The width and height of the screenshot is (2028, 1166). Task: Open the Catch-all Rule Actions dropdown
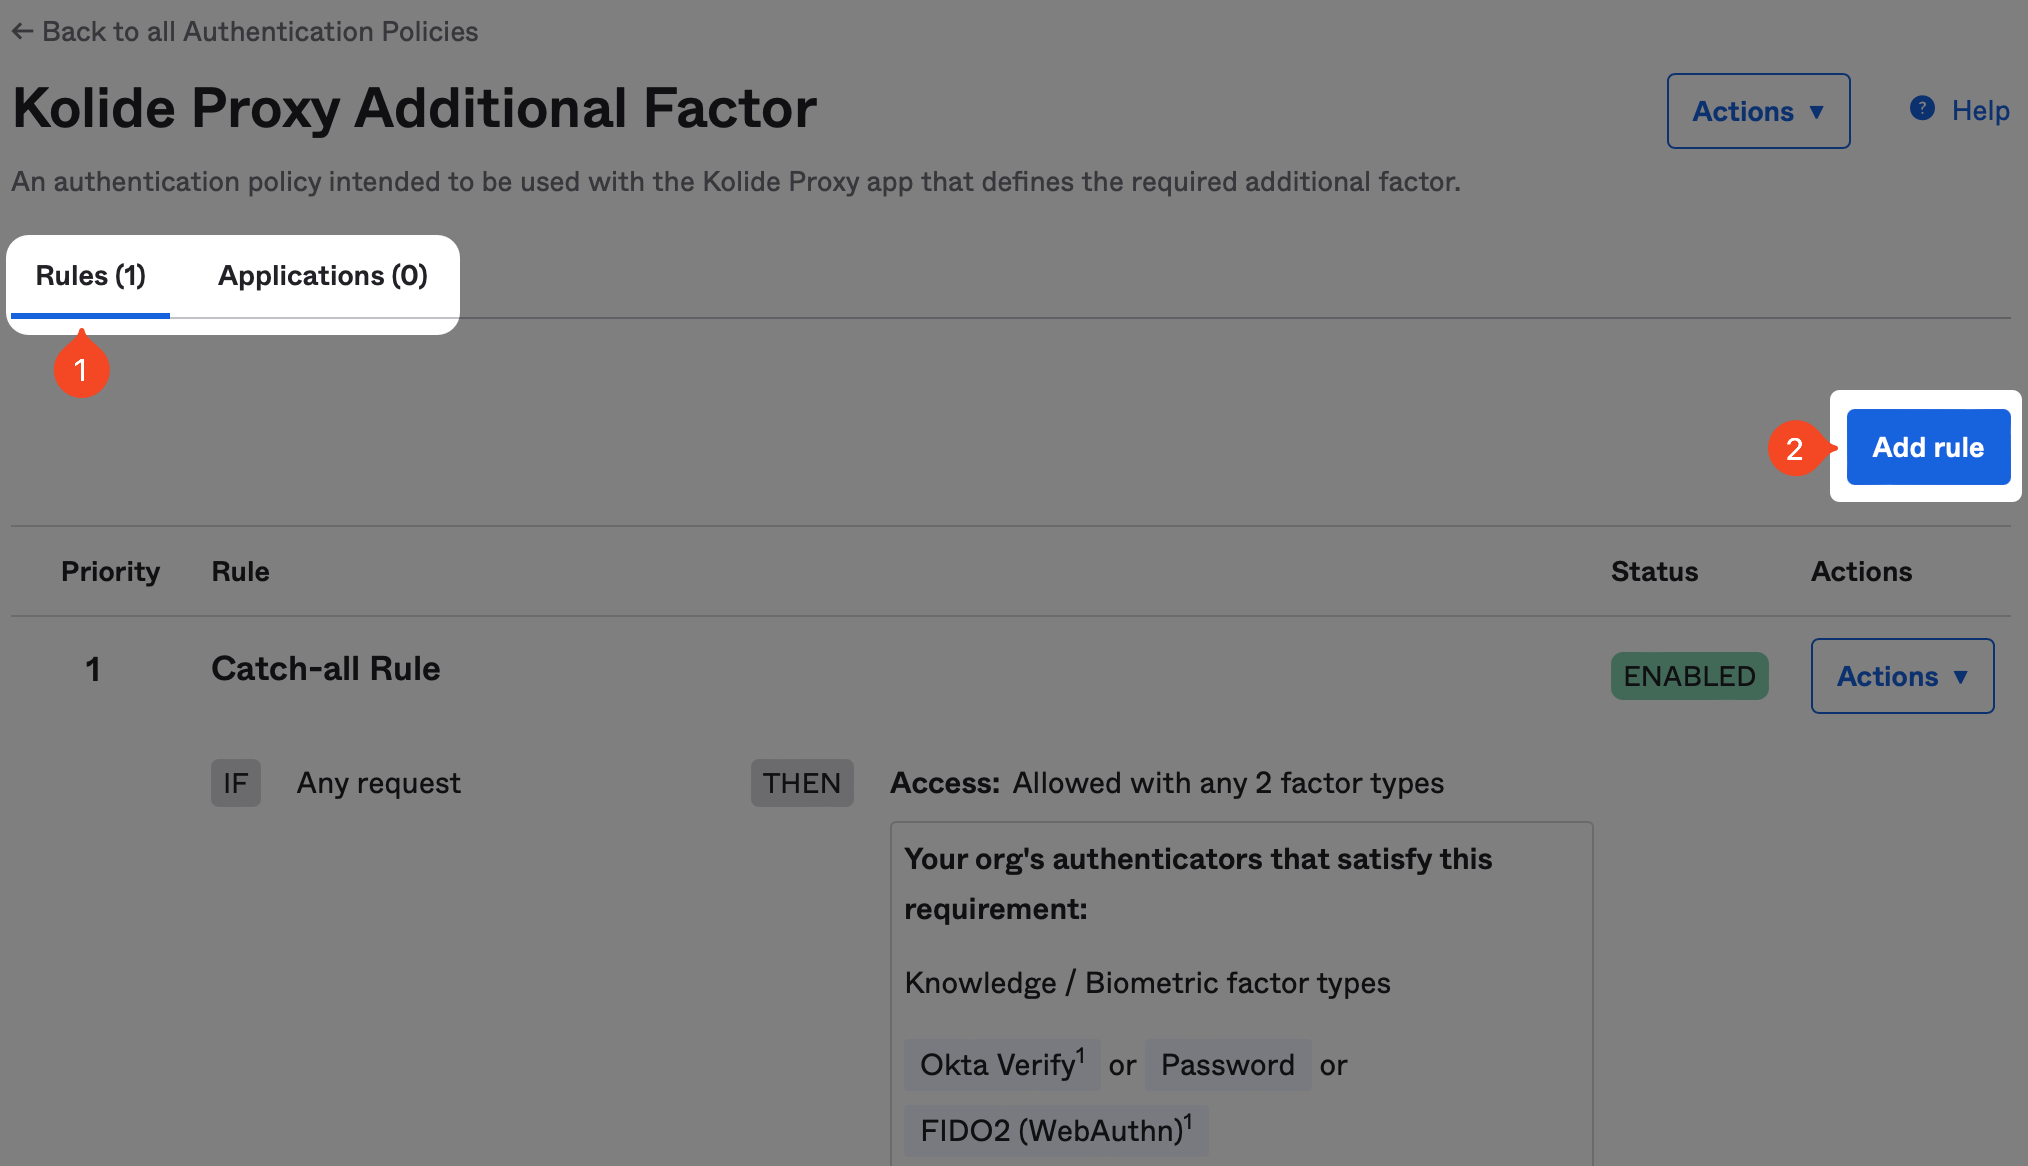(1902, 676)
